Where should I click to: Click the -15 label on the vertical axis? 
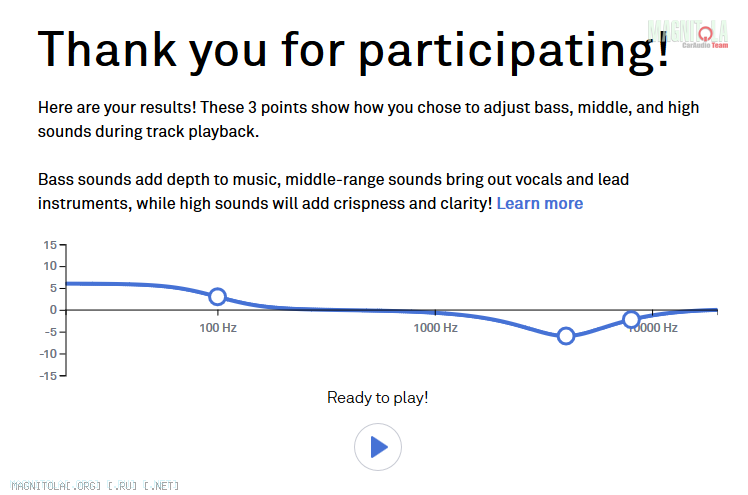pos(48,376)
